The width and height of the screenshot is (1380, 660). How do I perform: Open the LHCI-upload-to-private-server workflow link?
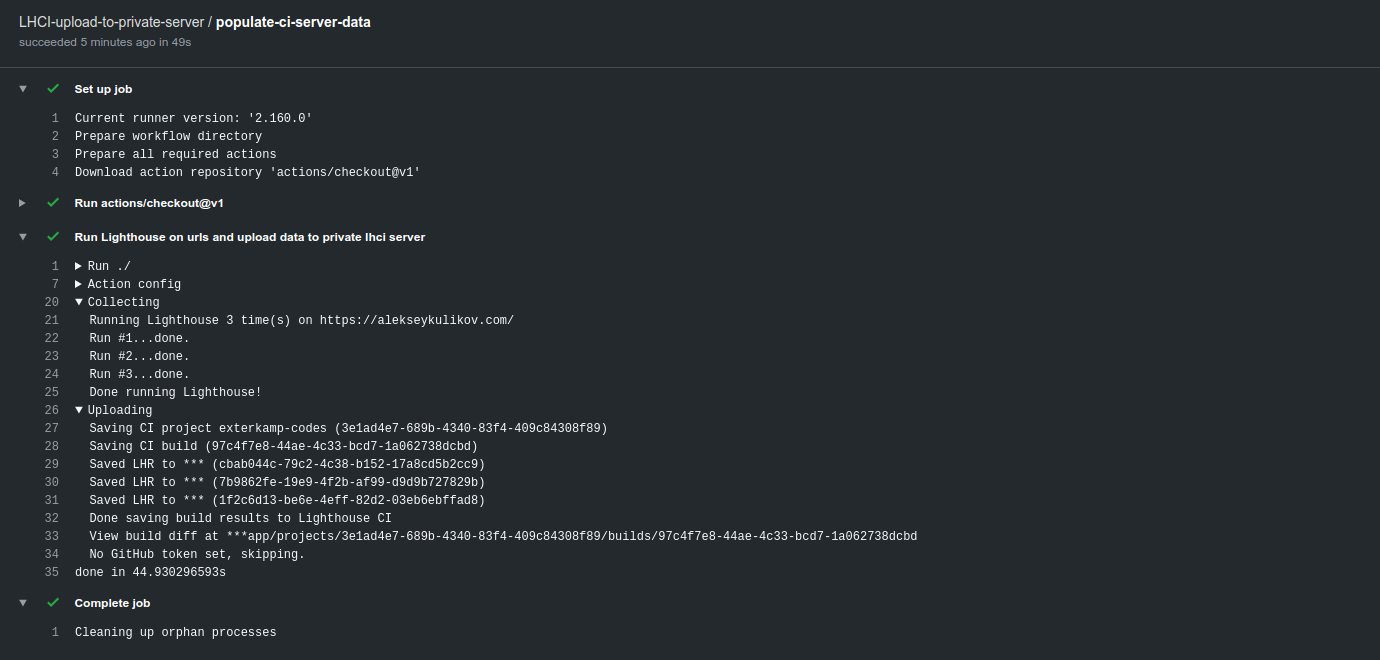[111, 22]
